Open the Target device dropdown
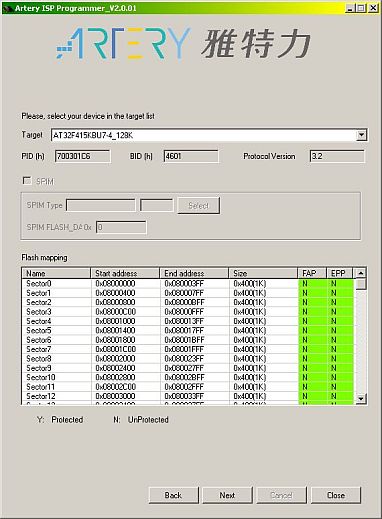Image resolution: width=382 pixels, height=519 pixels. 361,135
